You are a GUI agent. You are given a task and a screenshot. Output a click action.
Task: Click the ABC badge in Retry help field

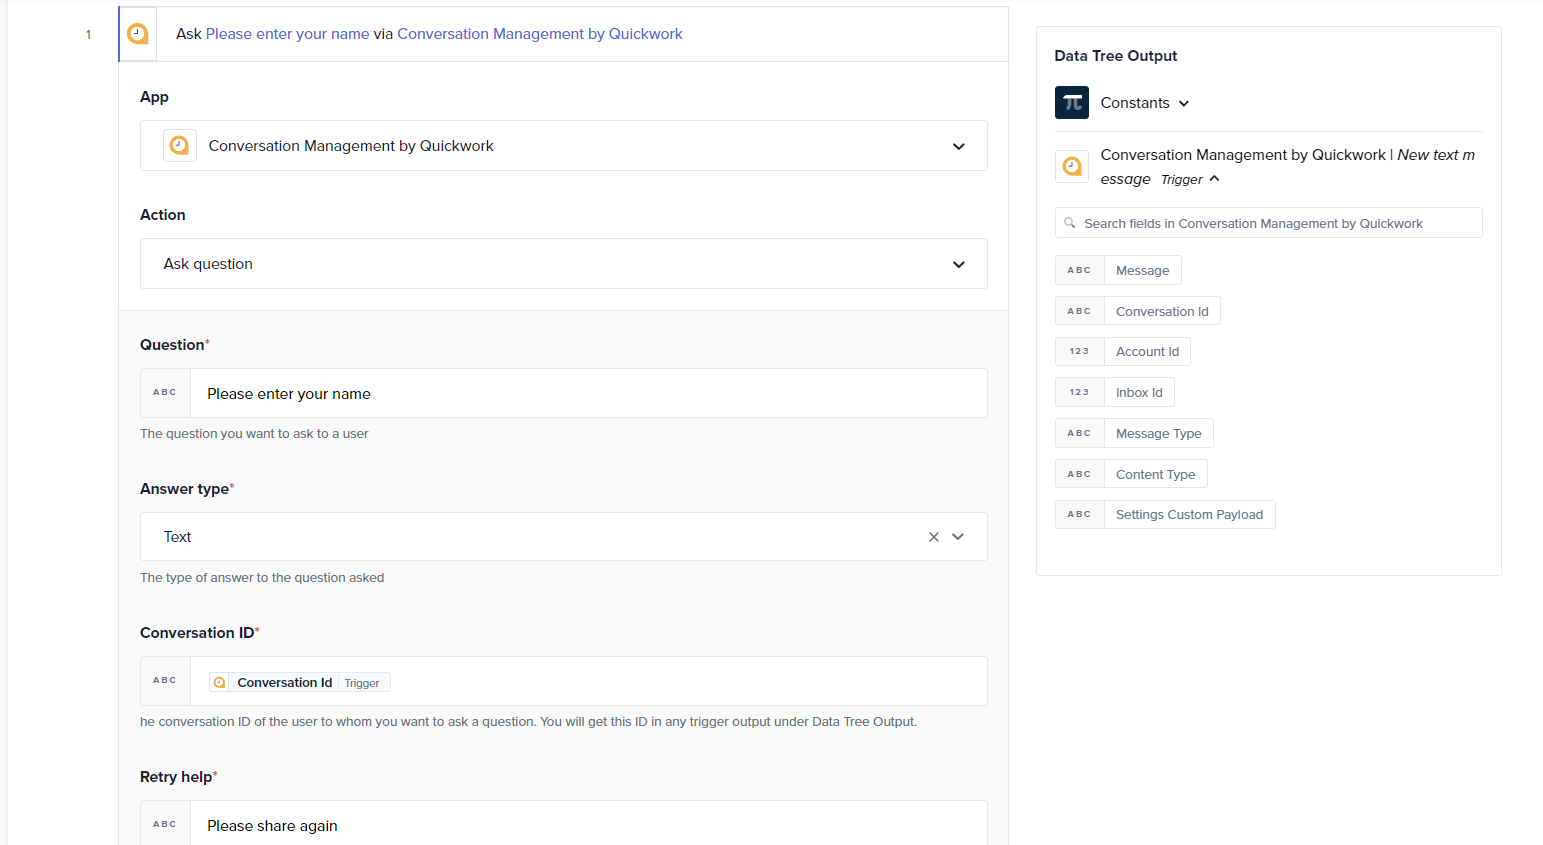(x=165, y=824)
